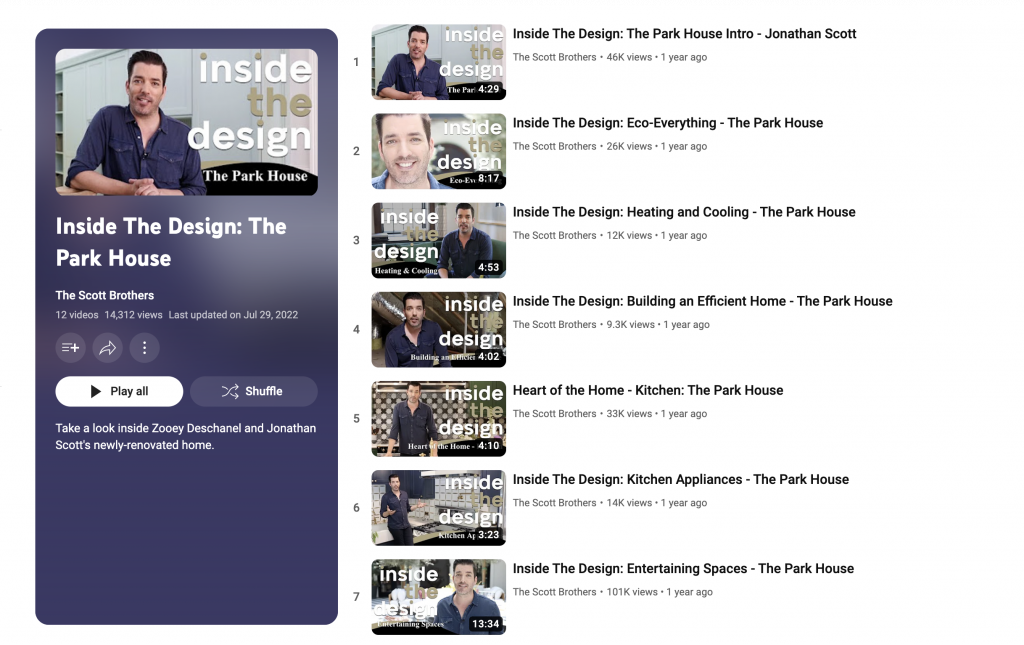Open The Scott Brothers channel in sidebar
The image size is (1024, 645).
tap(105, 295)
